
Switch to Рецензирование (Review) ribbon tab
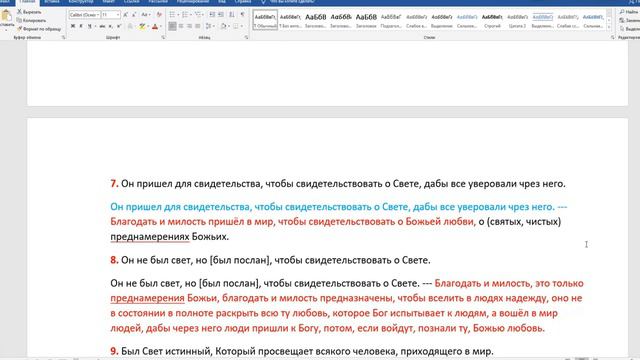pyautogui.click(x=193, y=2)
